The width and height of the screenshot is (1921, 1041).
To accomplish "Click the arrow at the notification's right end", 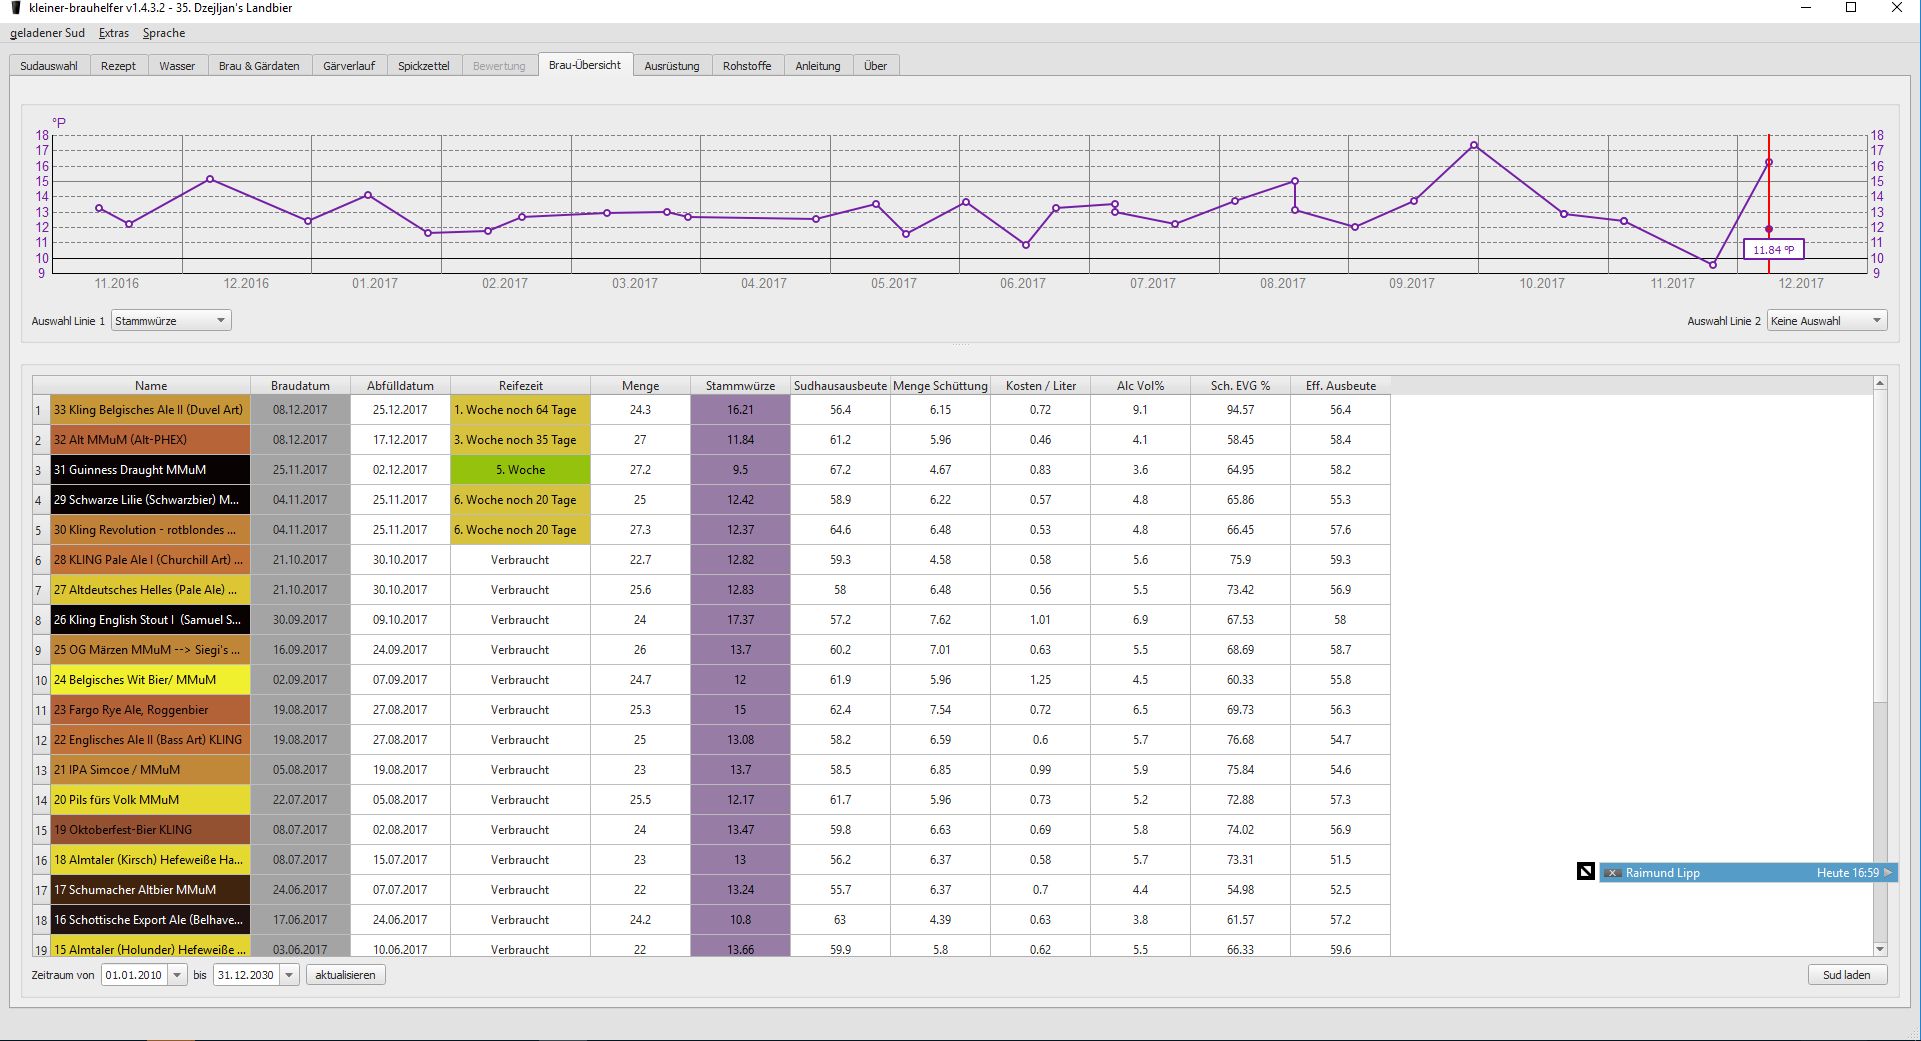I will click(1888, 873).
